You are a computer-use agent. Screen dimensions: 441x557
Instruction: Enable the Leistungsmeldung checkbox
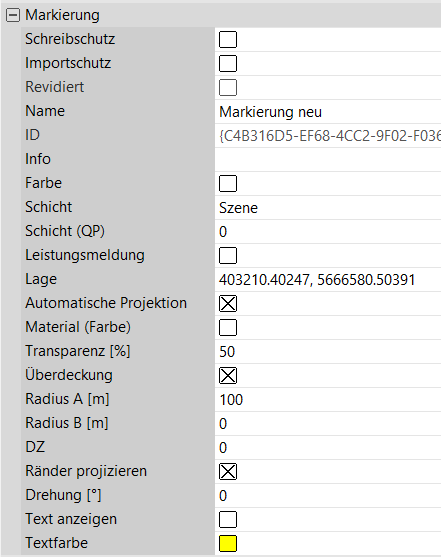click(228, 255)
